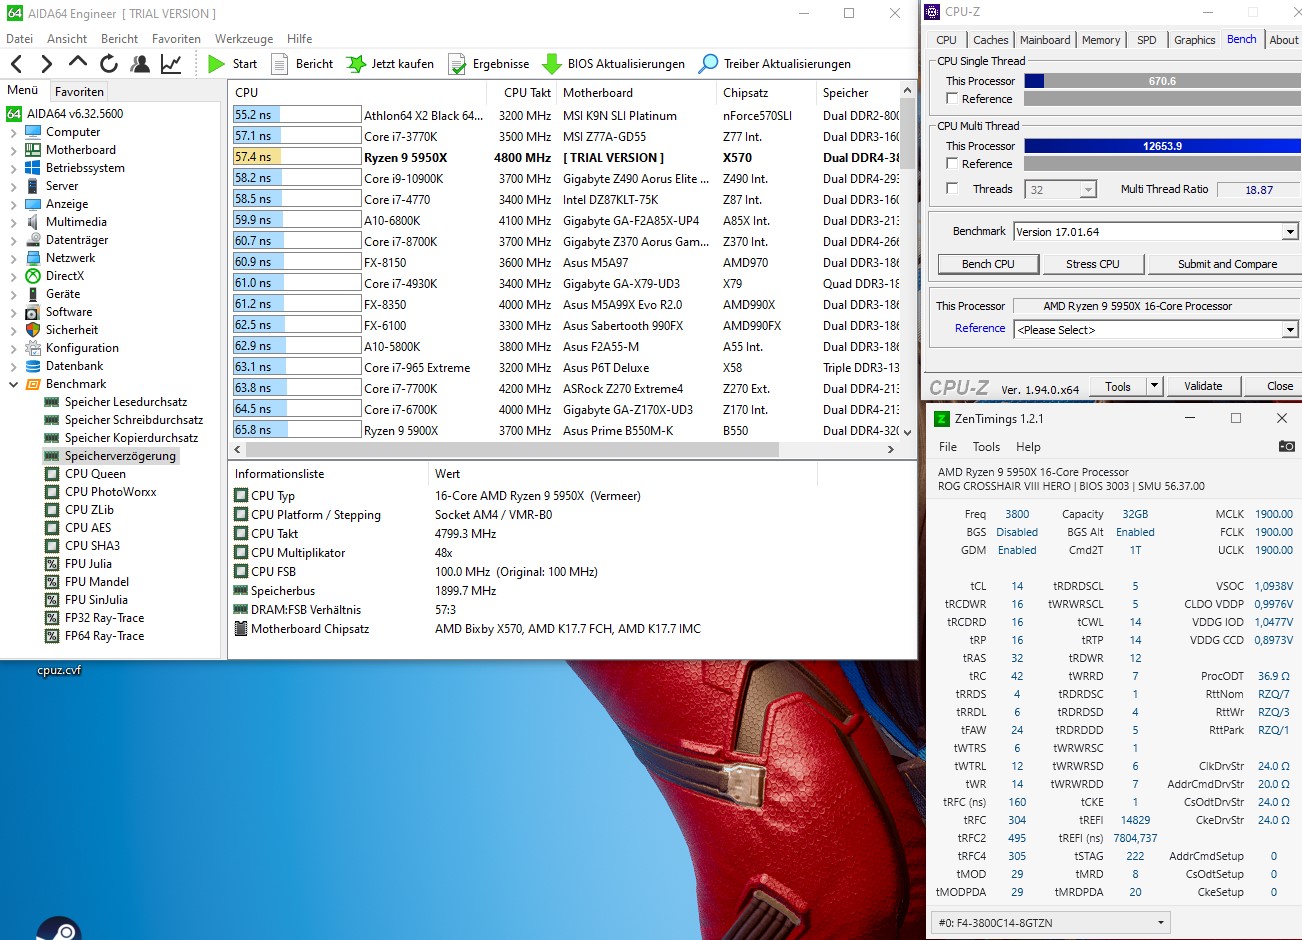
Task: Click BIOS Aktualisierungen toolbar item
Action: pos(614,64)
